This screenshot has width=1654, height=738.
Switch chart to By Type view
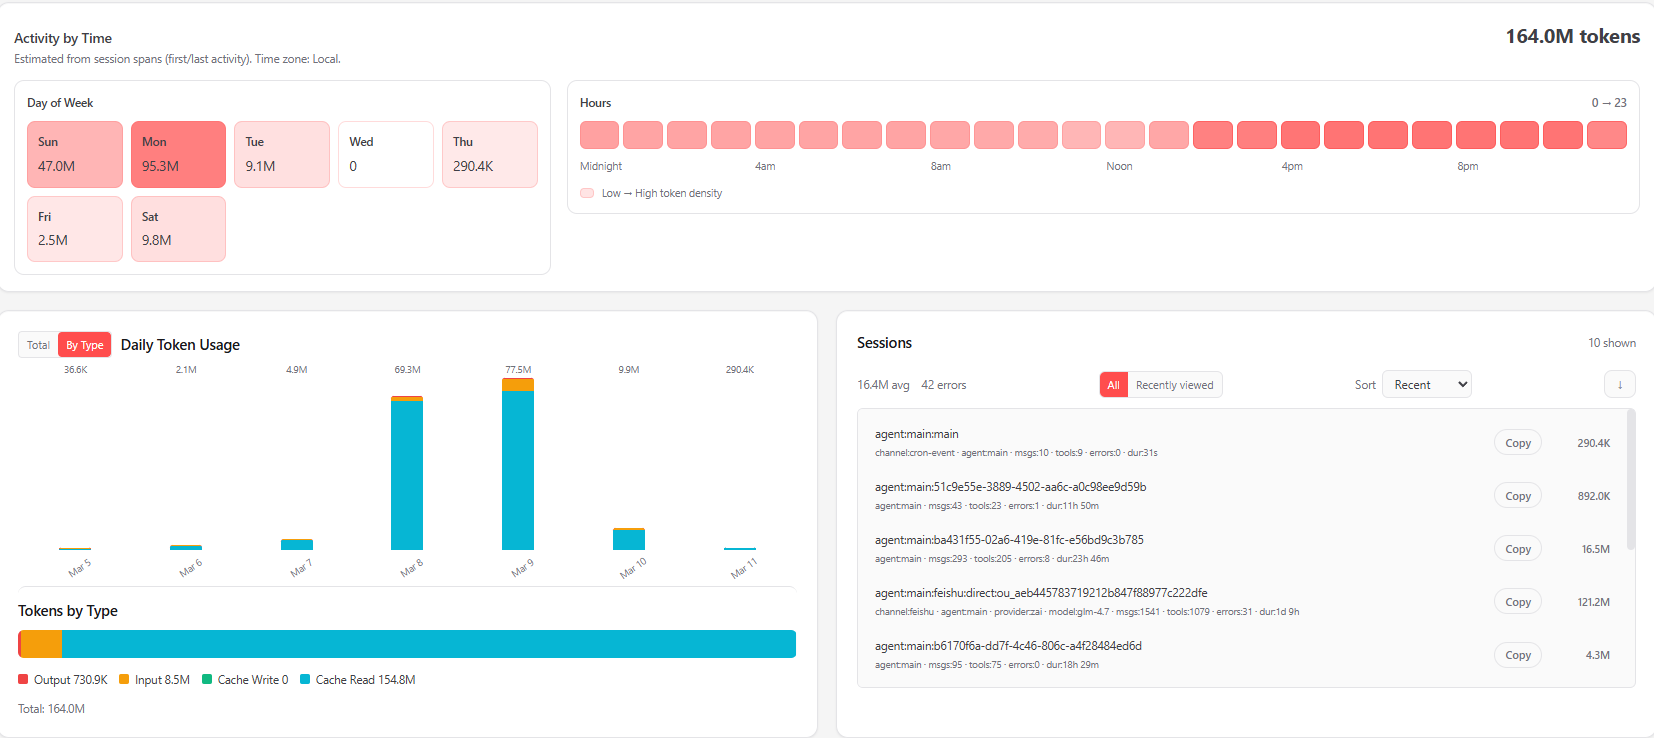tap(85, 345)
